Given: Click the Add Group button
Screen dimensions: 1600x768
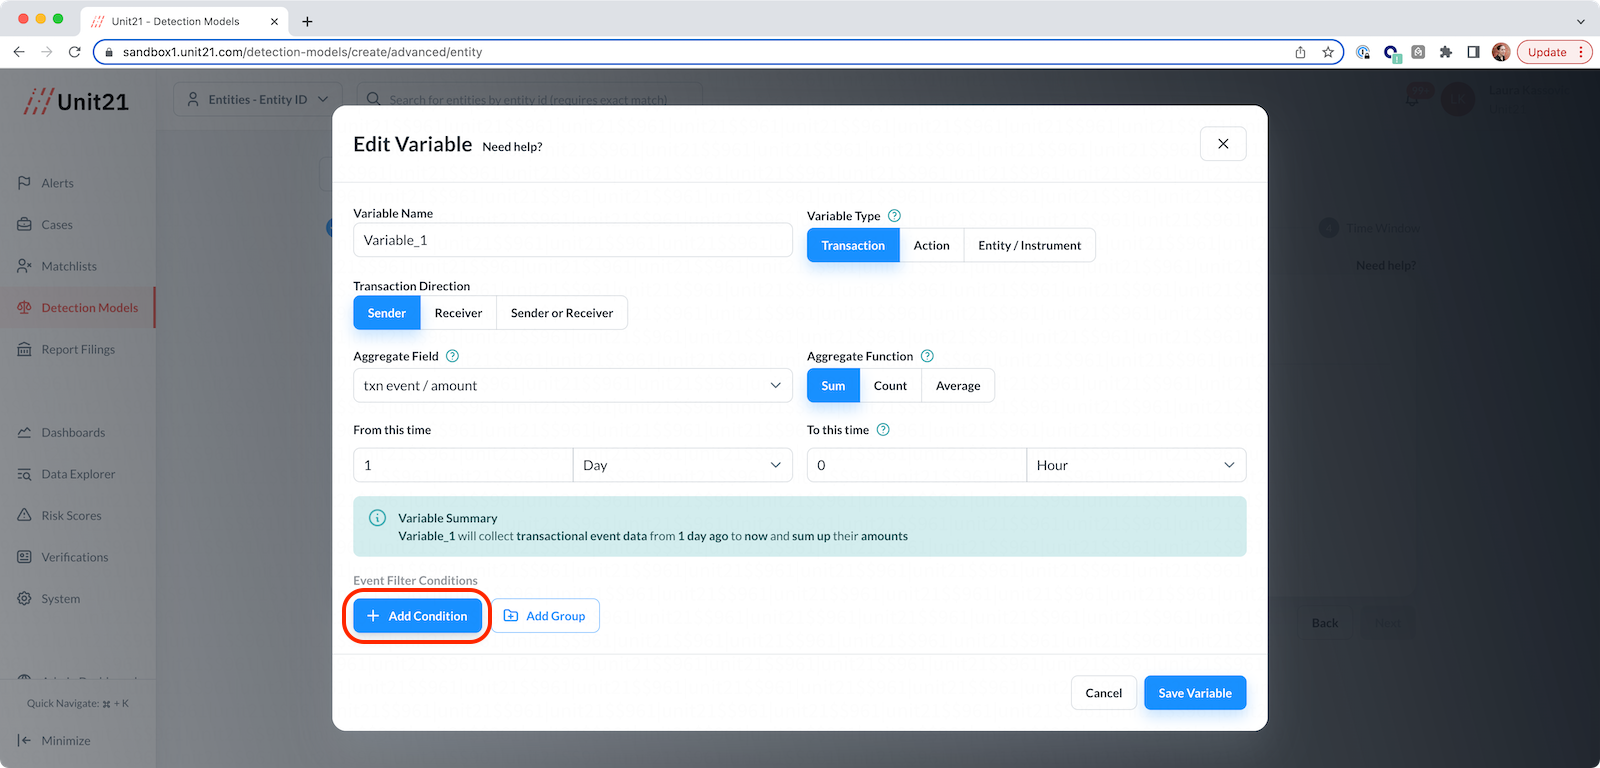Looking at the screenshot, I should (545, 616).
